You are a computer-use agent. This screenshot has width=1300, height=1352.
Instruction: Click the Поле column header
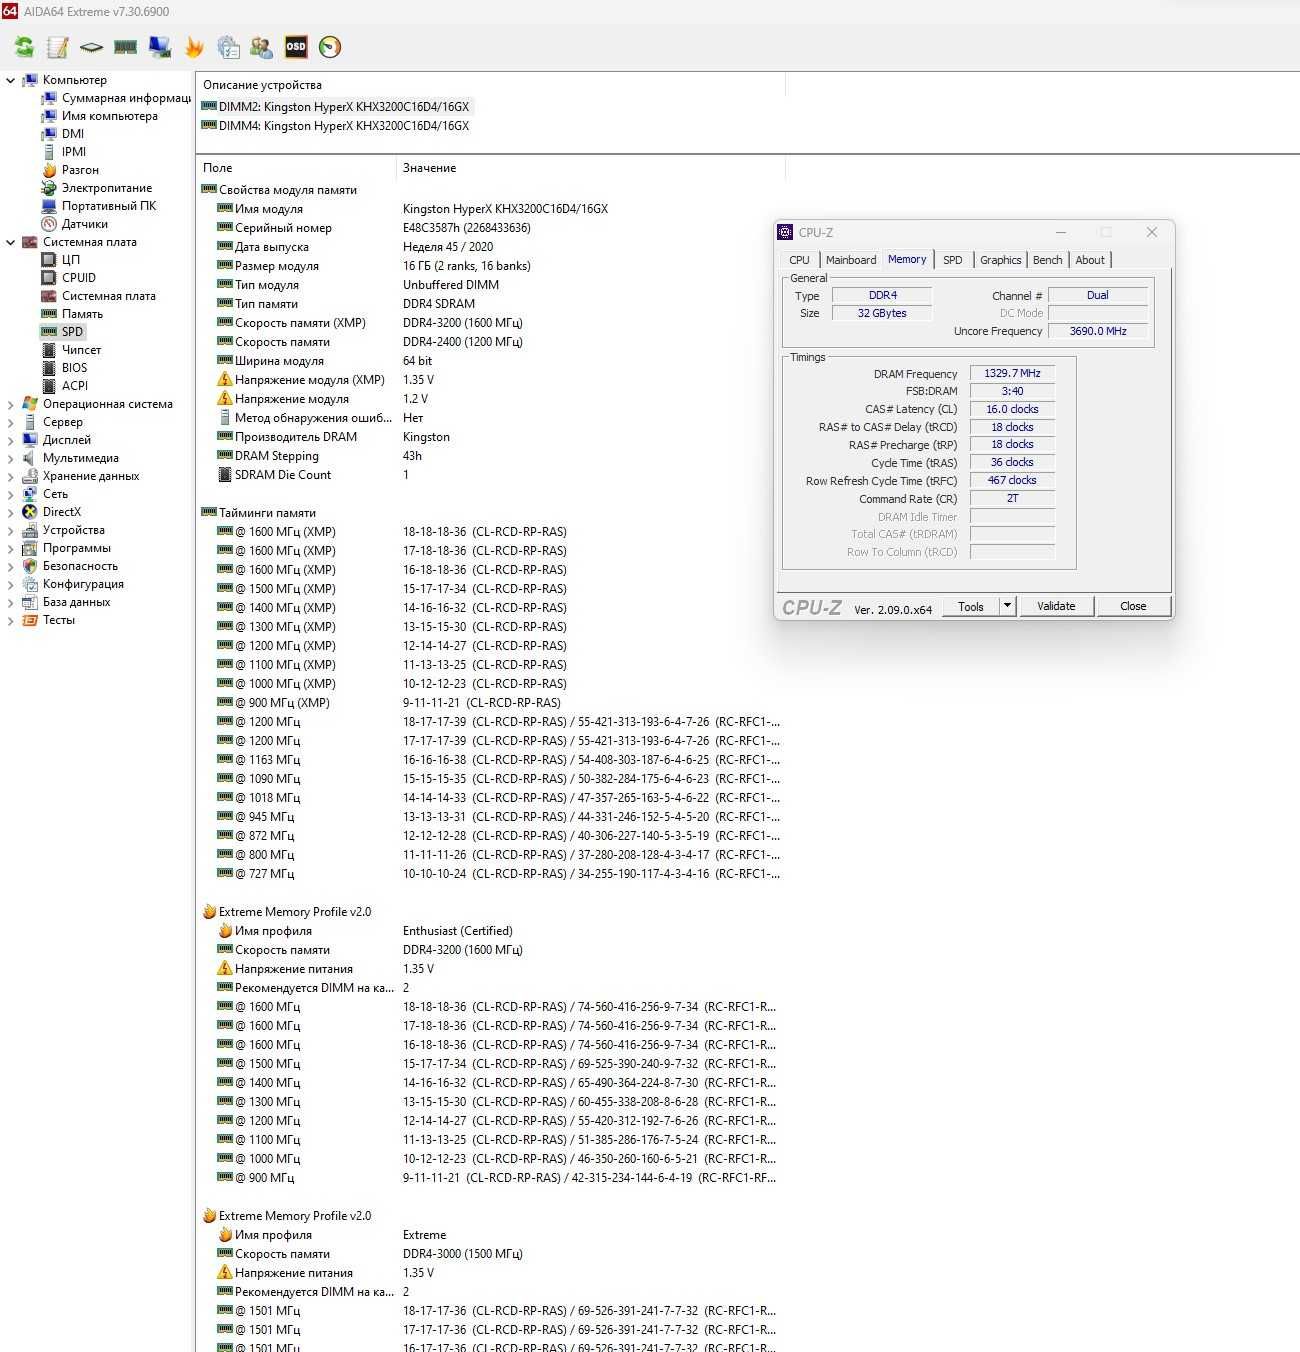coord(296,168)
